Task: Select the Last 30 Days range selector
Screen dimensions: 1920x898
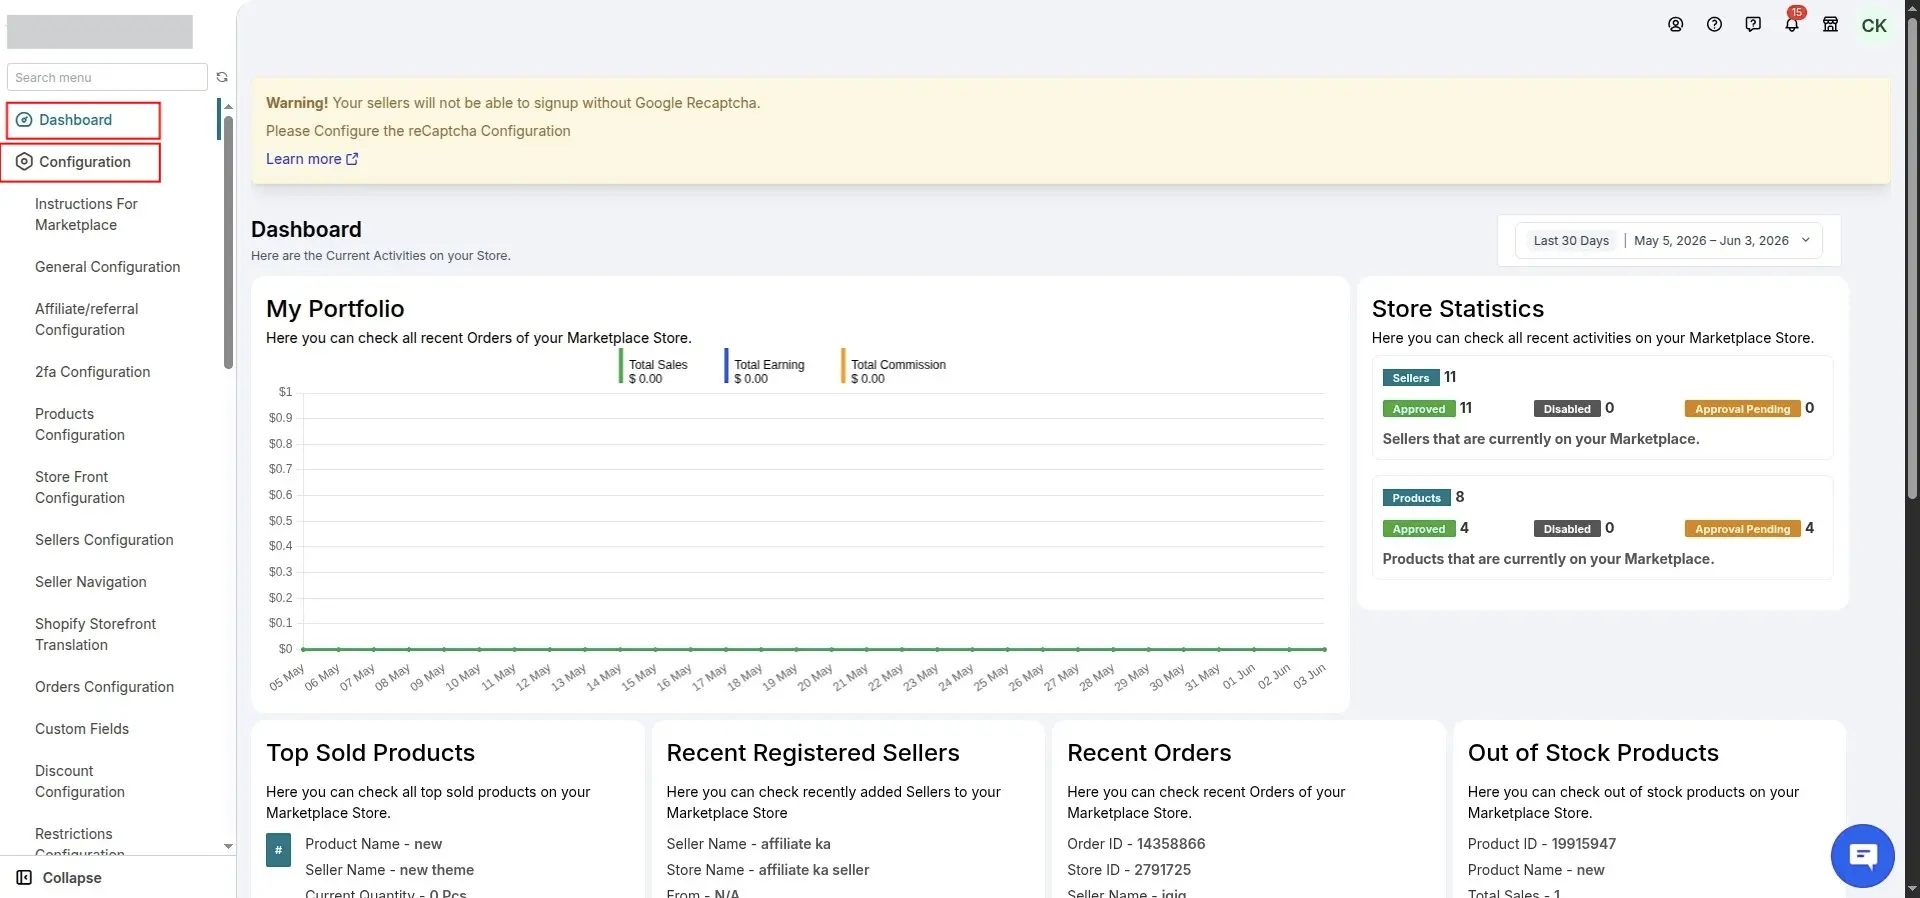Action: coord(1571,241)
